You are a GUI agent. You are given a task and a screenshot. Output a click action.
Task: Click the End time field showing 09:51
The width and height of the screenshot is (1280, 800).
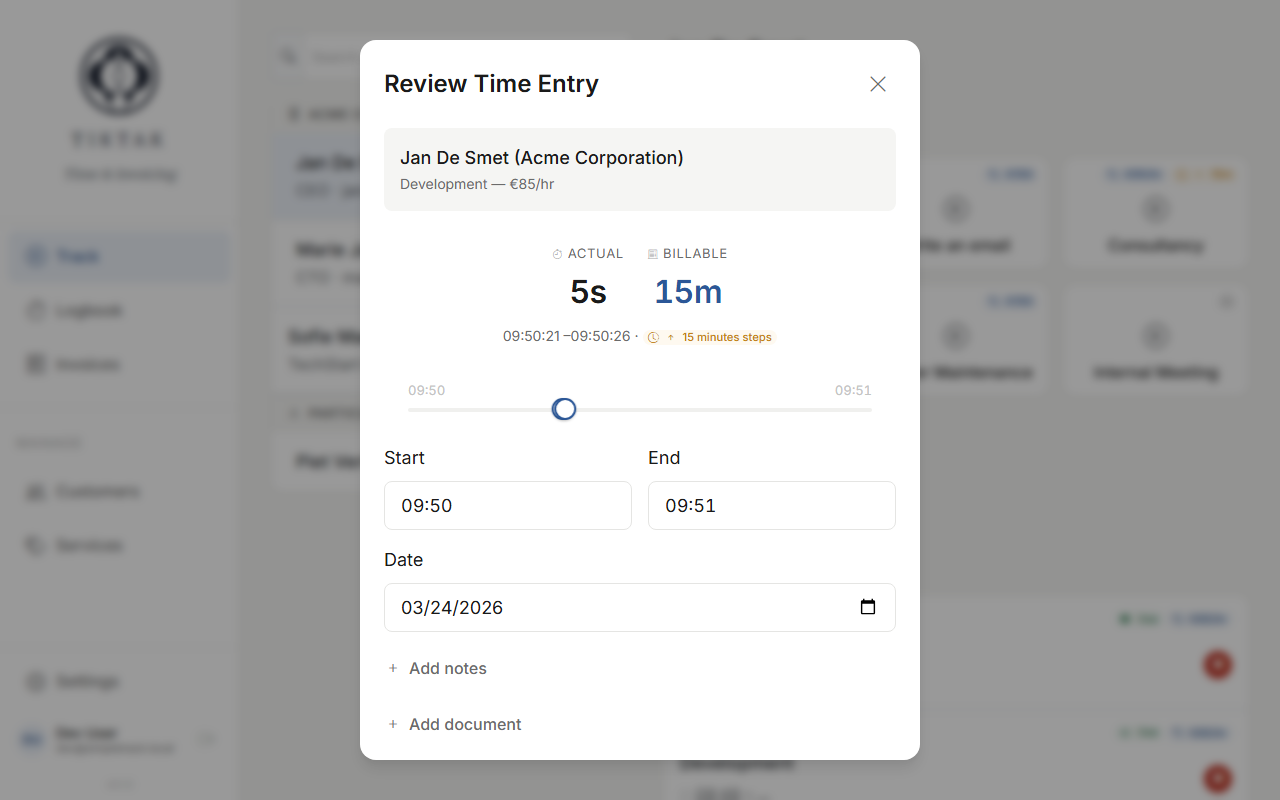pyautogui.click(x=771, y=505)
